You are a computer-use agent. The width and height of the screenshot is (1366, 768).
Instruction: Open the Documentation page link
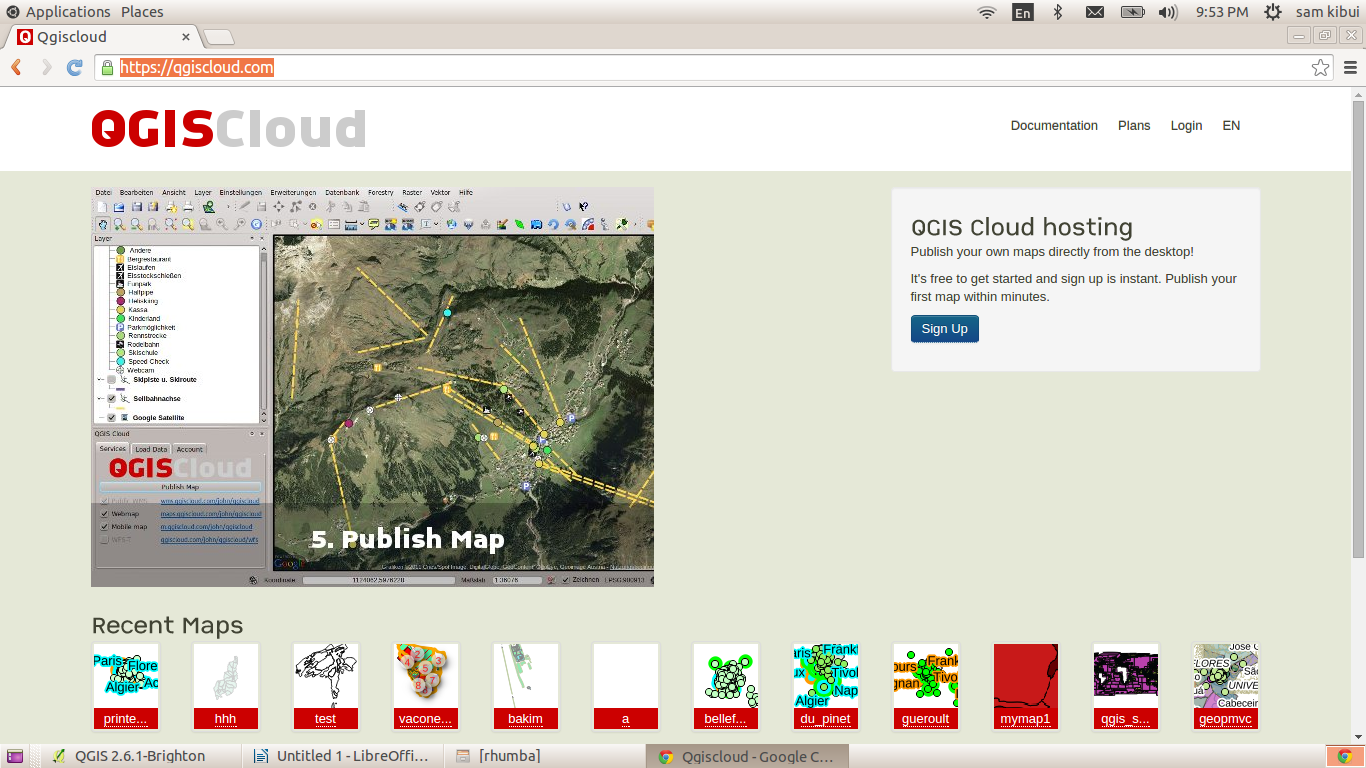click(1054, 126)
